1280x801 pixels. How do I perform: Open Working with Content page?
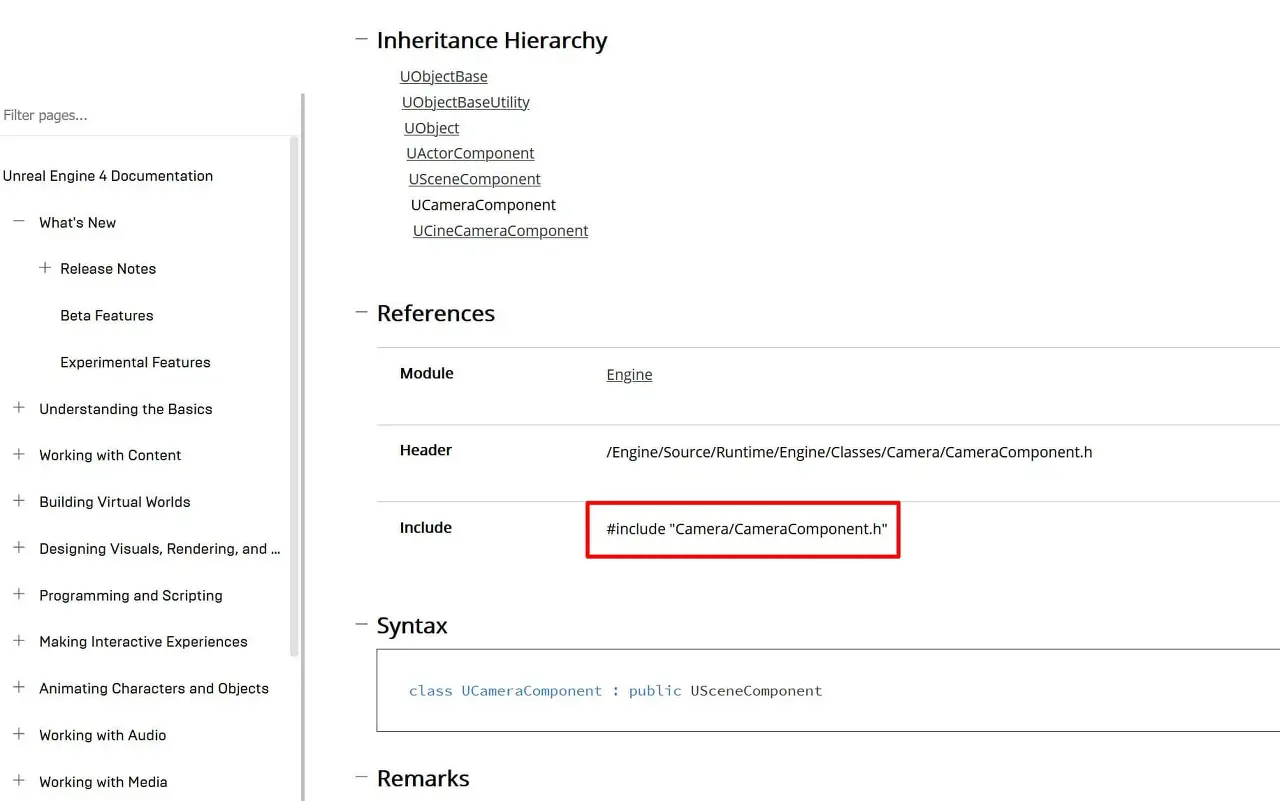click(110, 455)
